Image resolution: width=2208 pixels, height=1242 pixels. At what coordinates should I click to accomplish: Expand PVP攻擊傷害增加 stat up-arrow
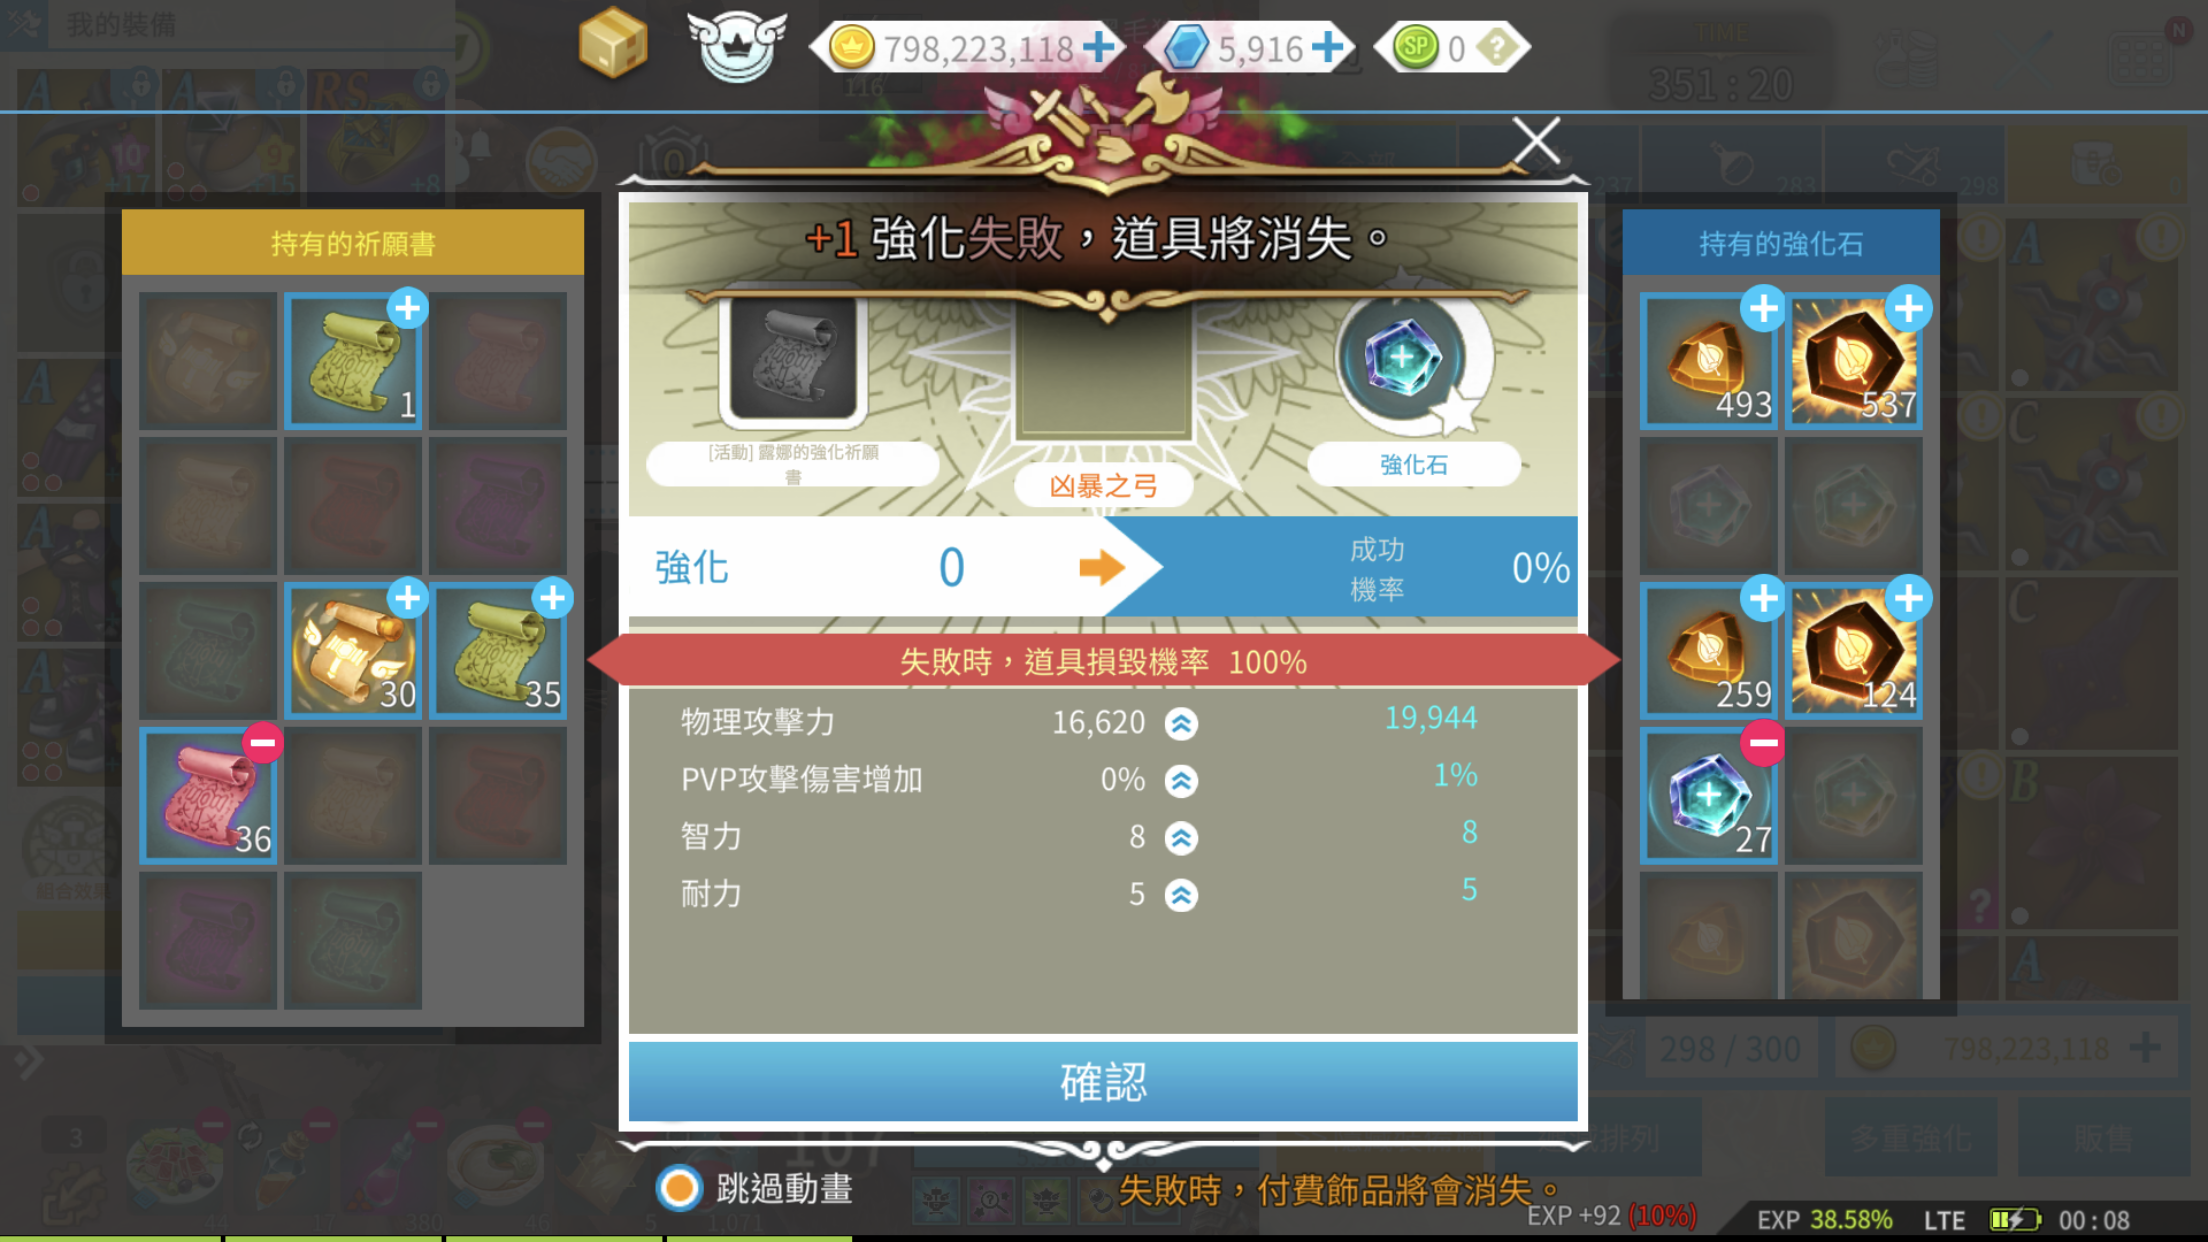[x=1181, y=780]
